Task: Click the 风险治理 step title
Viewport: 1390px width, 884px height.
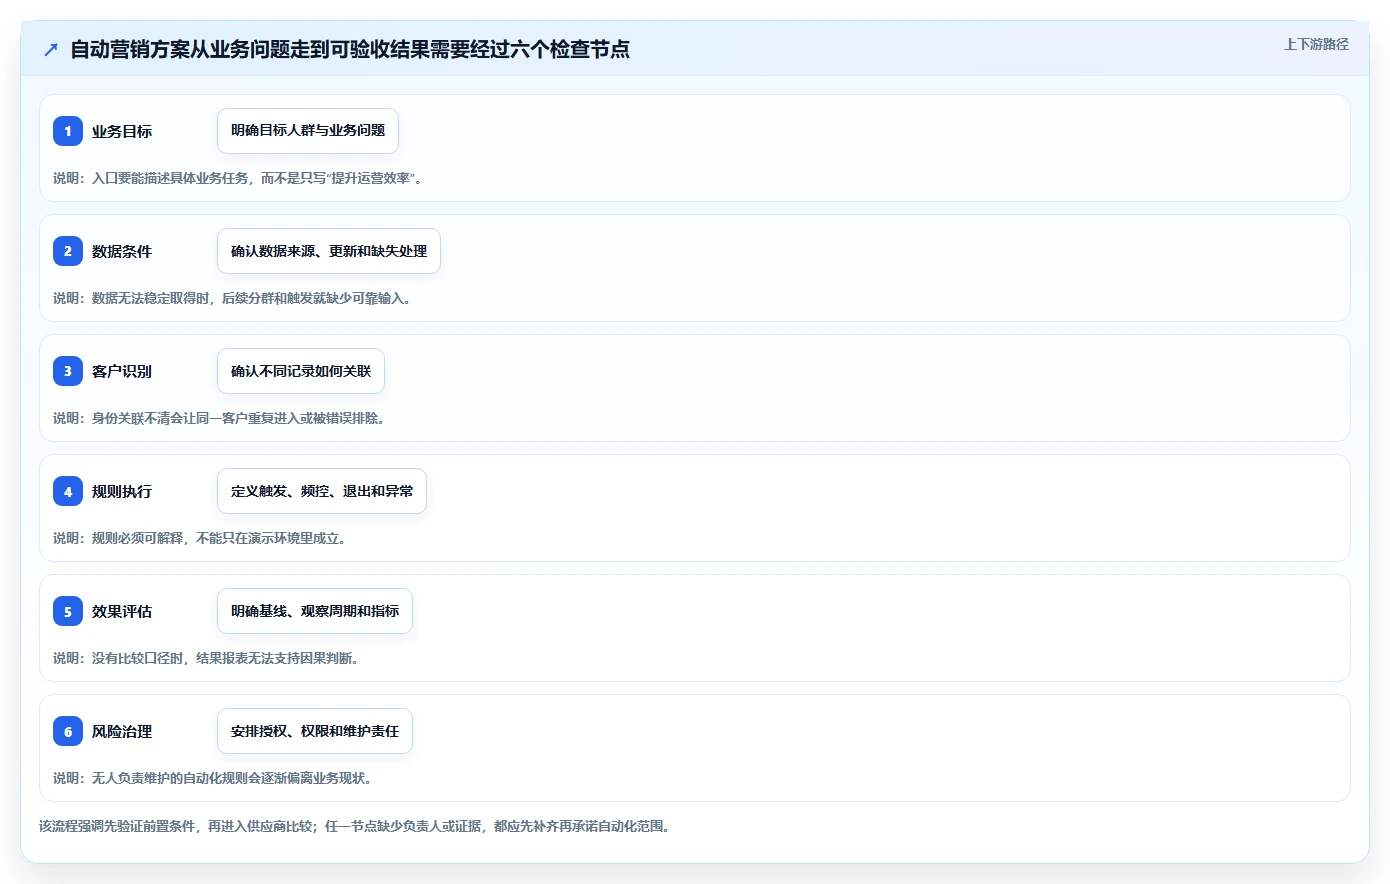Action: coord(122,731)
